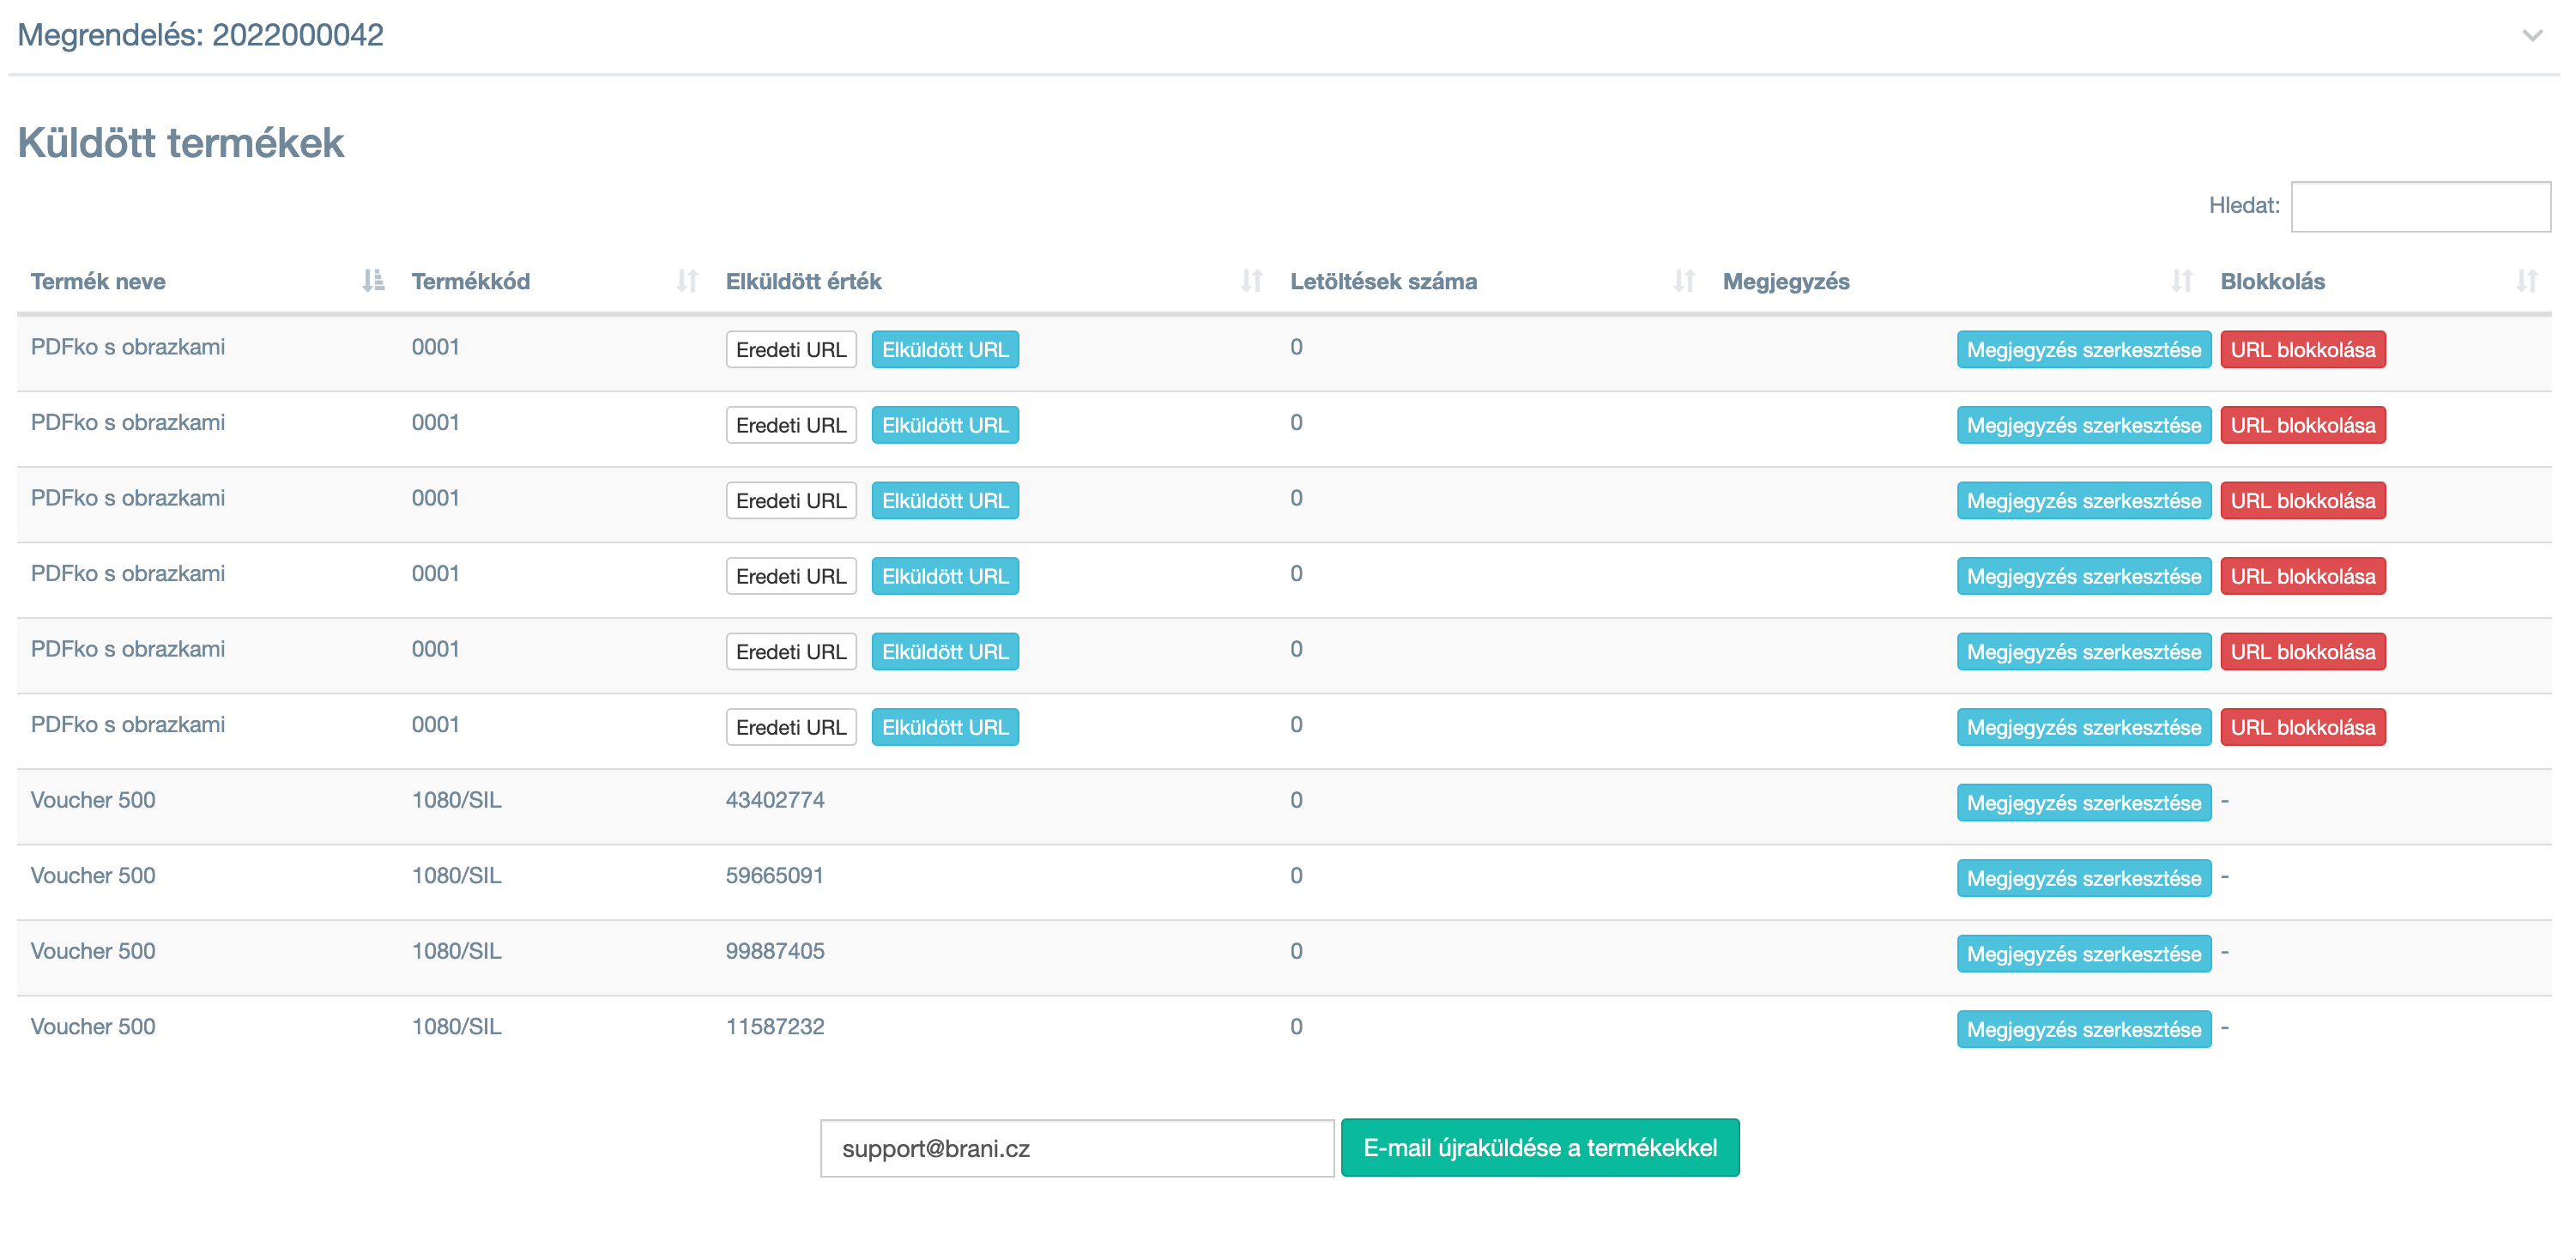Click into the Hledat search field
Image resolution: width=2576 pixels, height=1260 pixels.
[2420, 206]
